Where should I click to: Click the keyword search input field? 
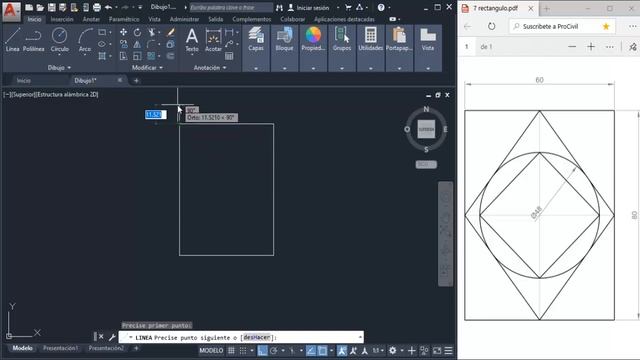click(231, 7)
